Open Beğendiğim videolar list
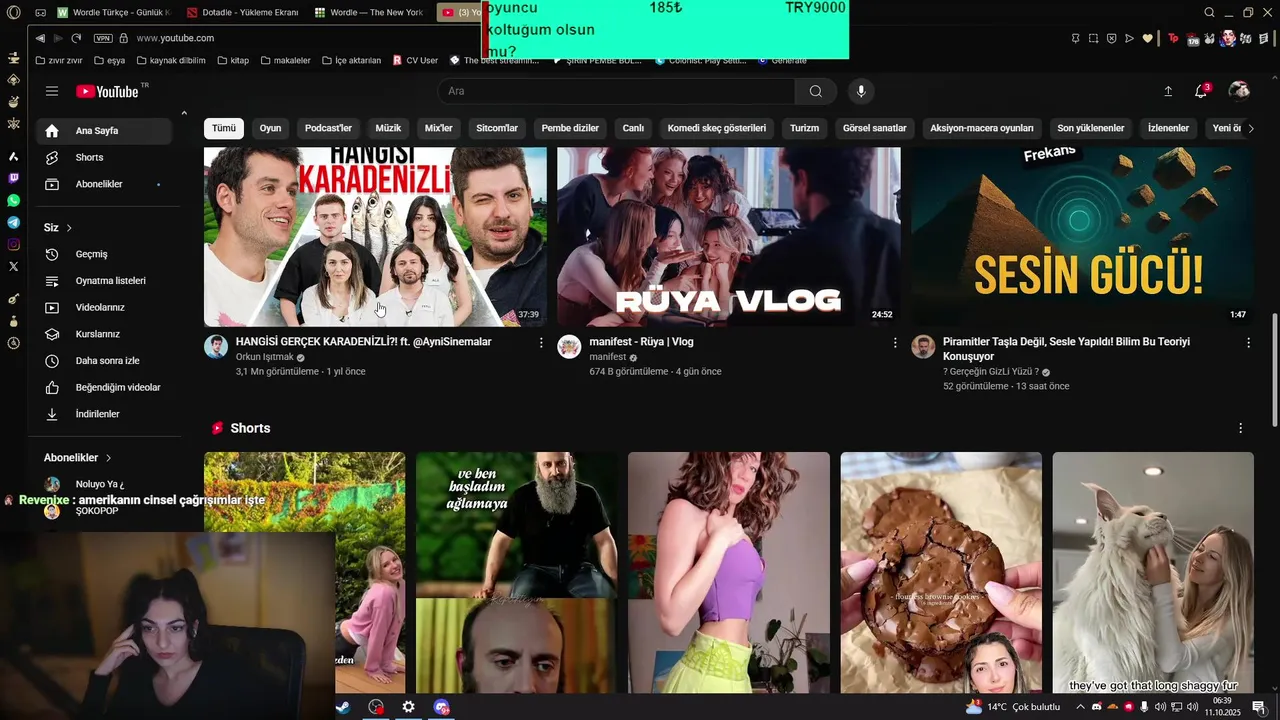The width and height of the screenshot is (1280, 720). coord(105,387)
